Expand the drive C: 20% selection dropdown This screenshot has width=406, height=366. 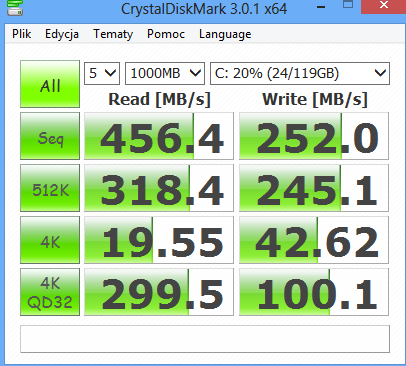[x=300, y=73]
